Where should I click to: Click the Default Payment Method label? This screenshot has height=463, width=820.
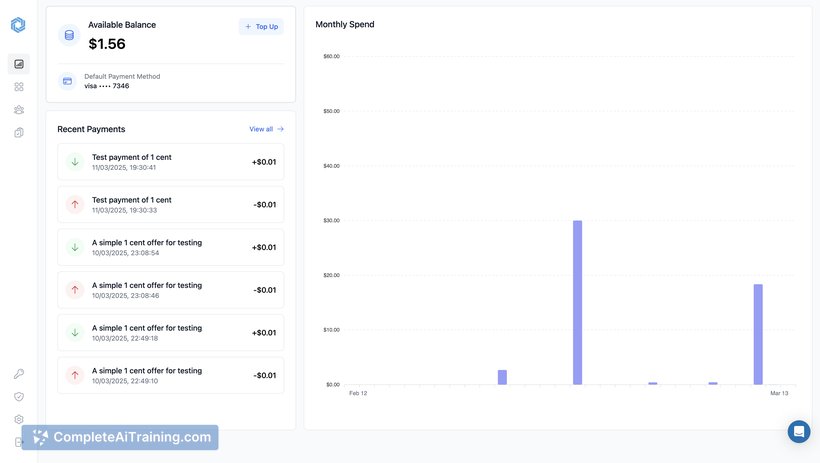click(122, 76)
